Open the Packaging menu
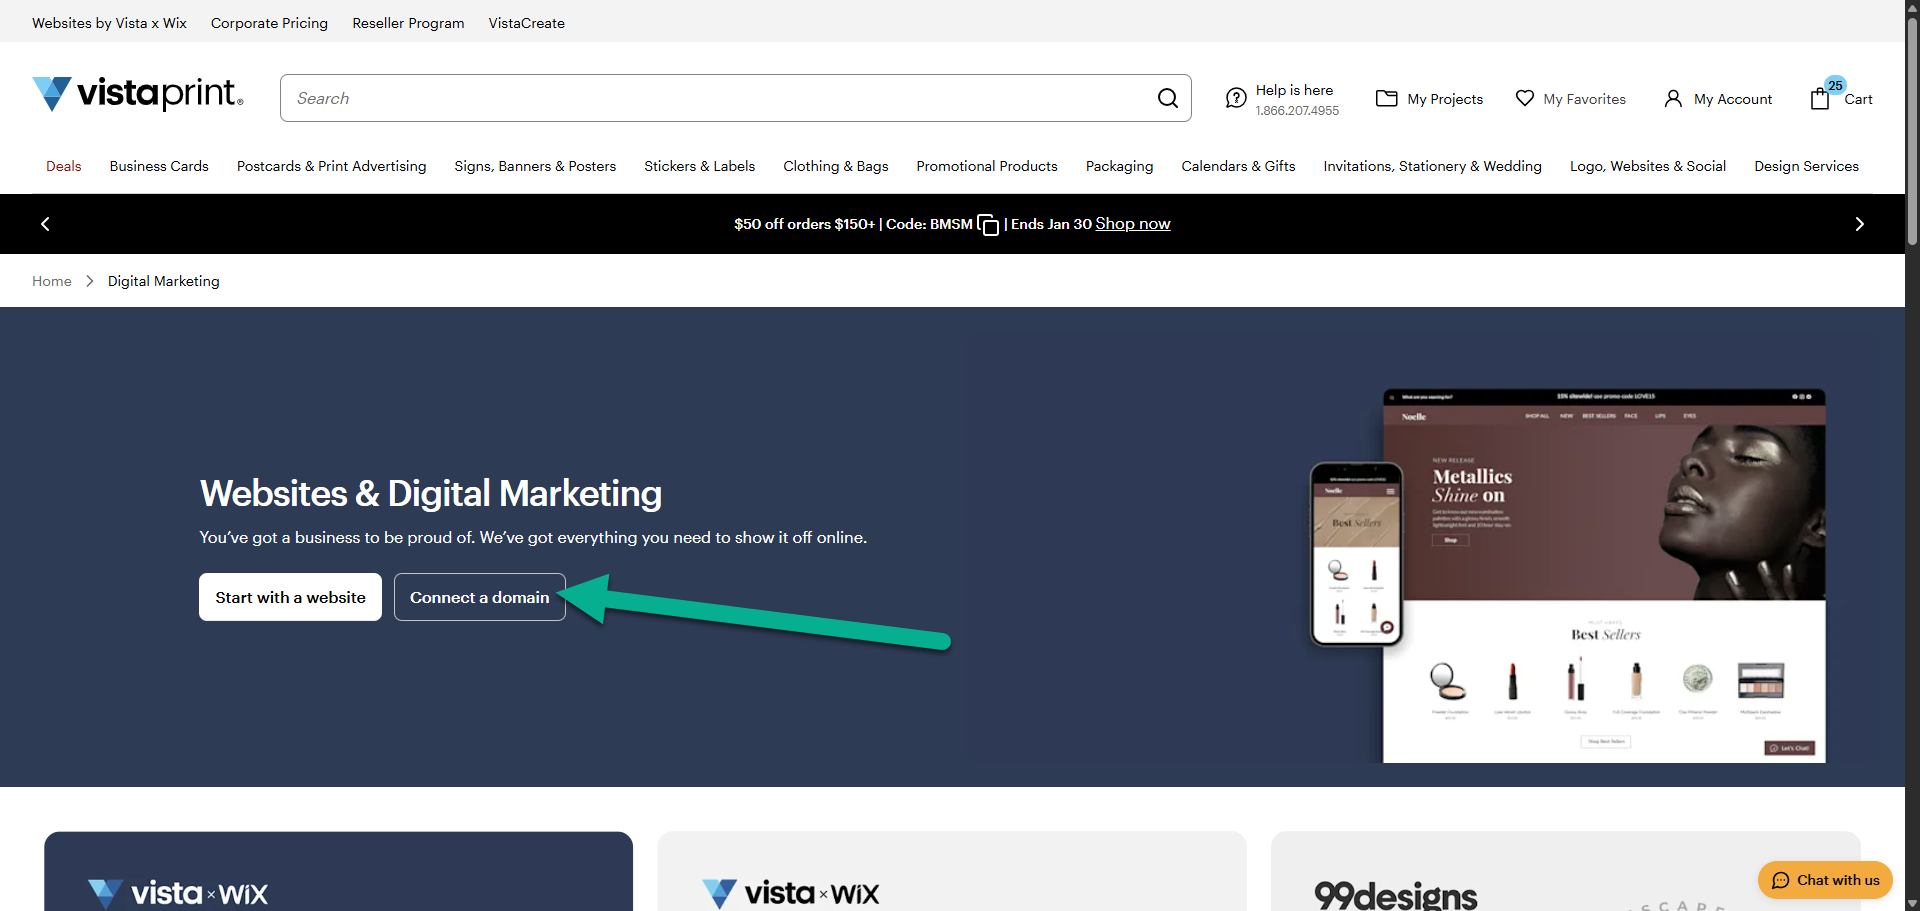Screen dimensions: 1920x911 pos(1119,166)
